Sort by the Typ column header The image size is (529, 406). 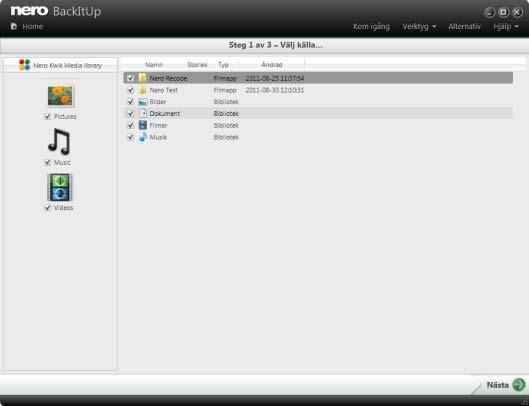pyautogui.click(x=223, y=65)
